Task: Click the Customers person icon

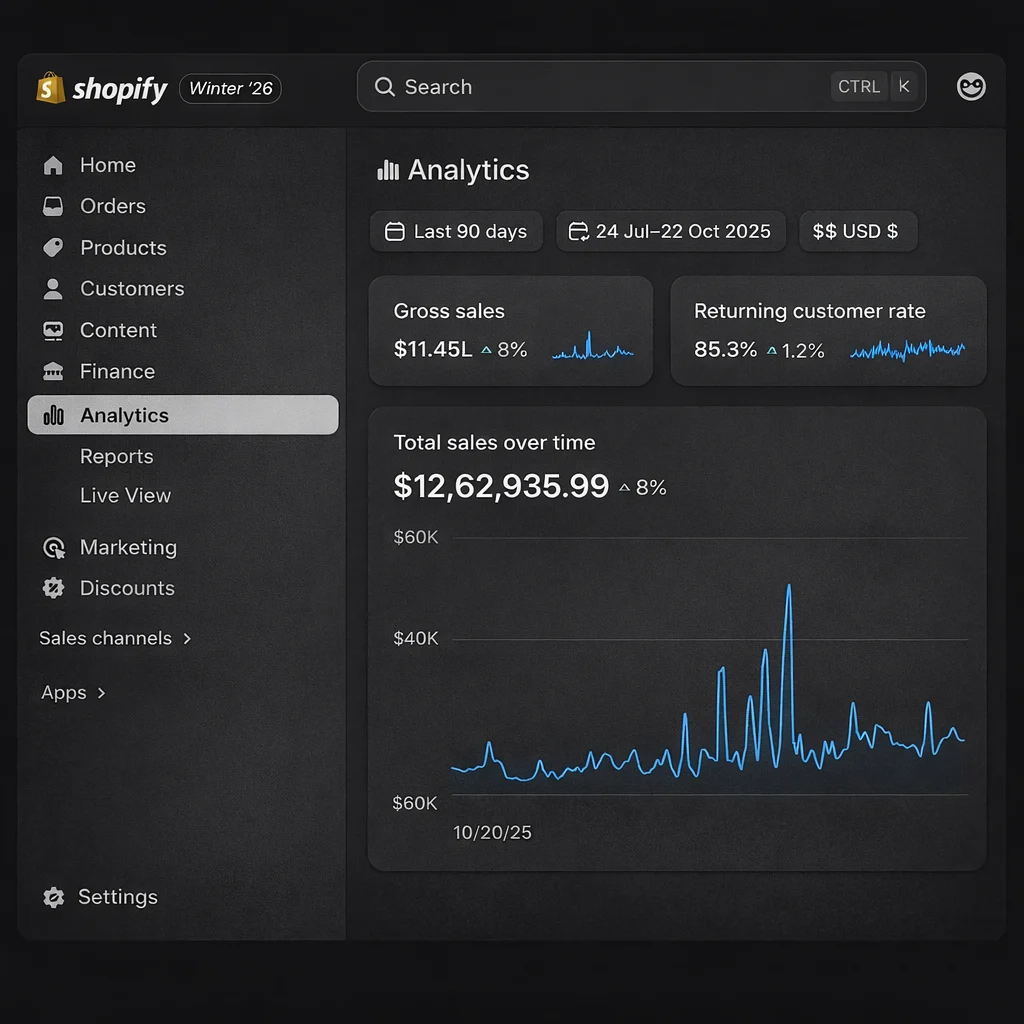Action: (x=53, y=289)
